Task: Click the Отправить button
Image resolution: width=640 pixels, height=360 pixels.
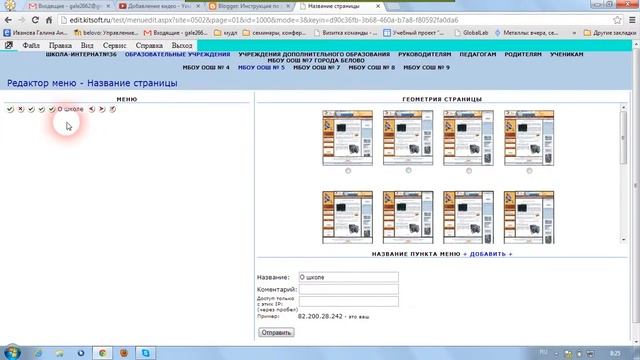Action: 276,333
